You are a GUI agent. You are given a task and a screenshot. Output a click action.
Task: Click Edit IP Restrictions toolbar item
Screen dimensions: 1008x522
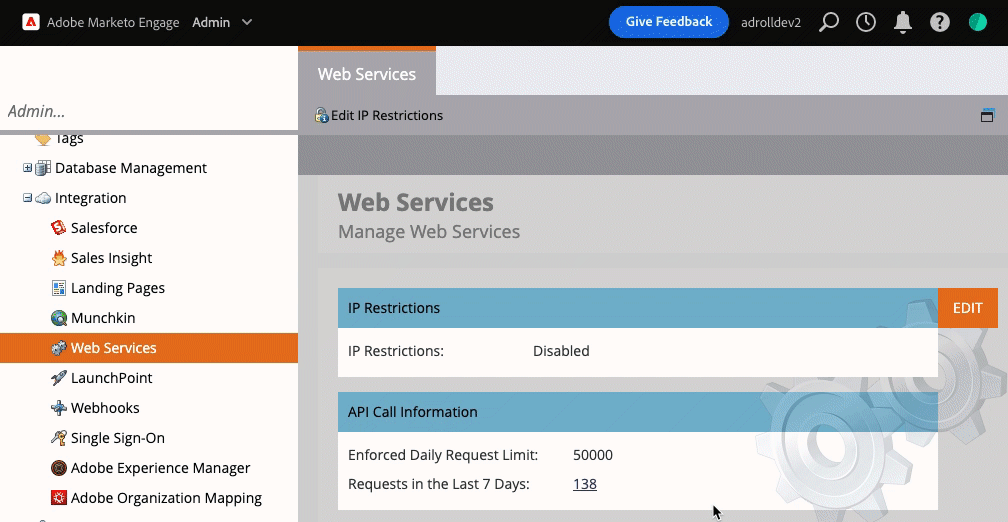click(379, 115)
